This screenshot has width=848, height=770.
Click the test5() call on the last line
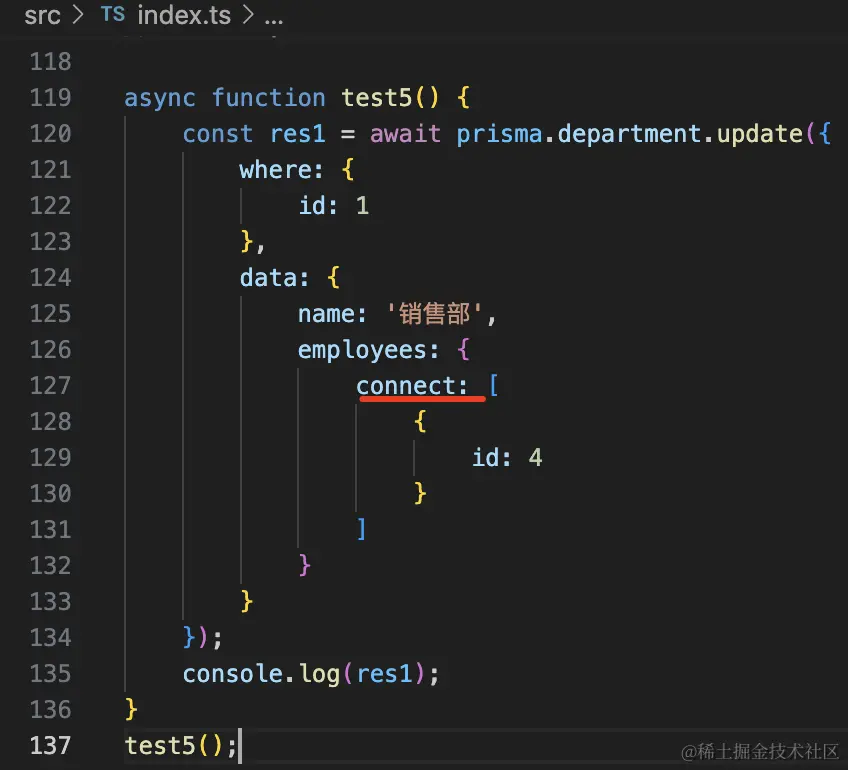point(167,745)
